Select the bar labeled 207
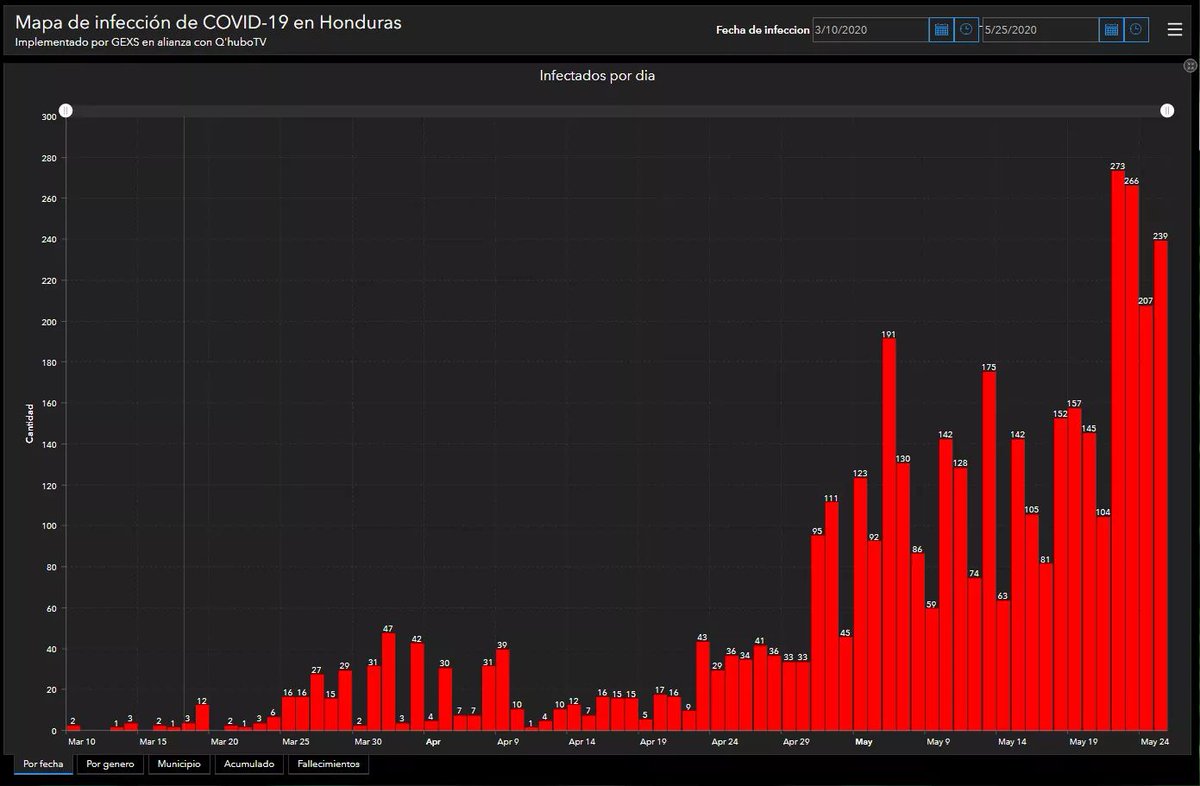The width and height of the screenshot is (1200, 786). [1146, 519]
